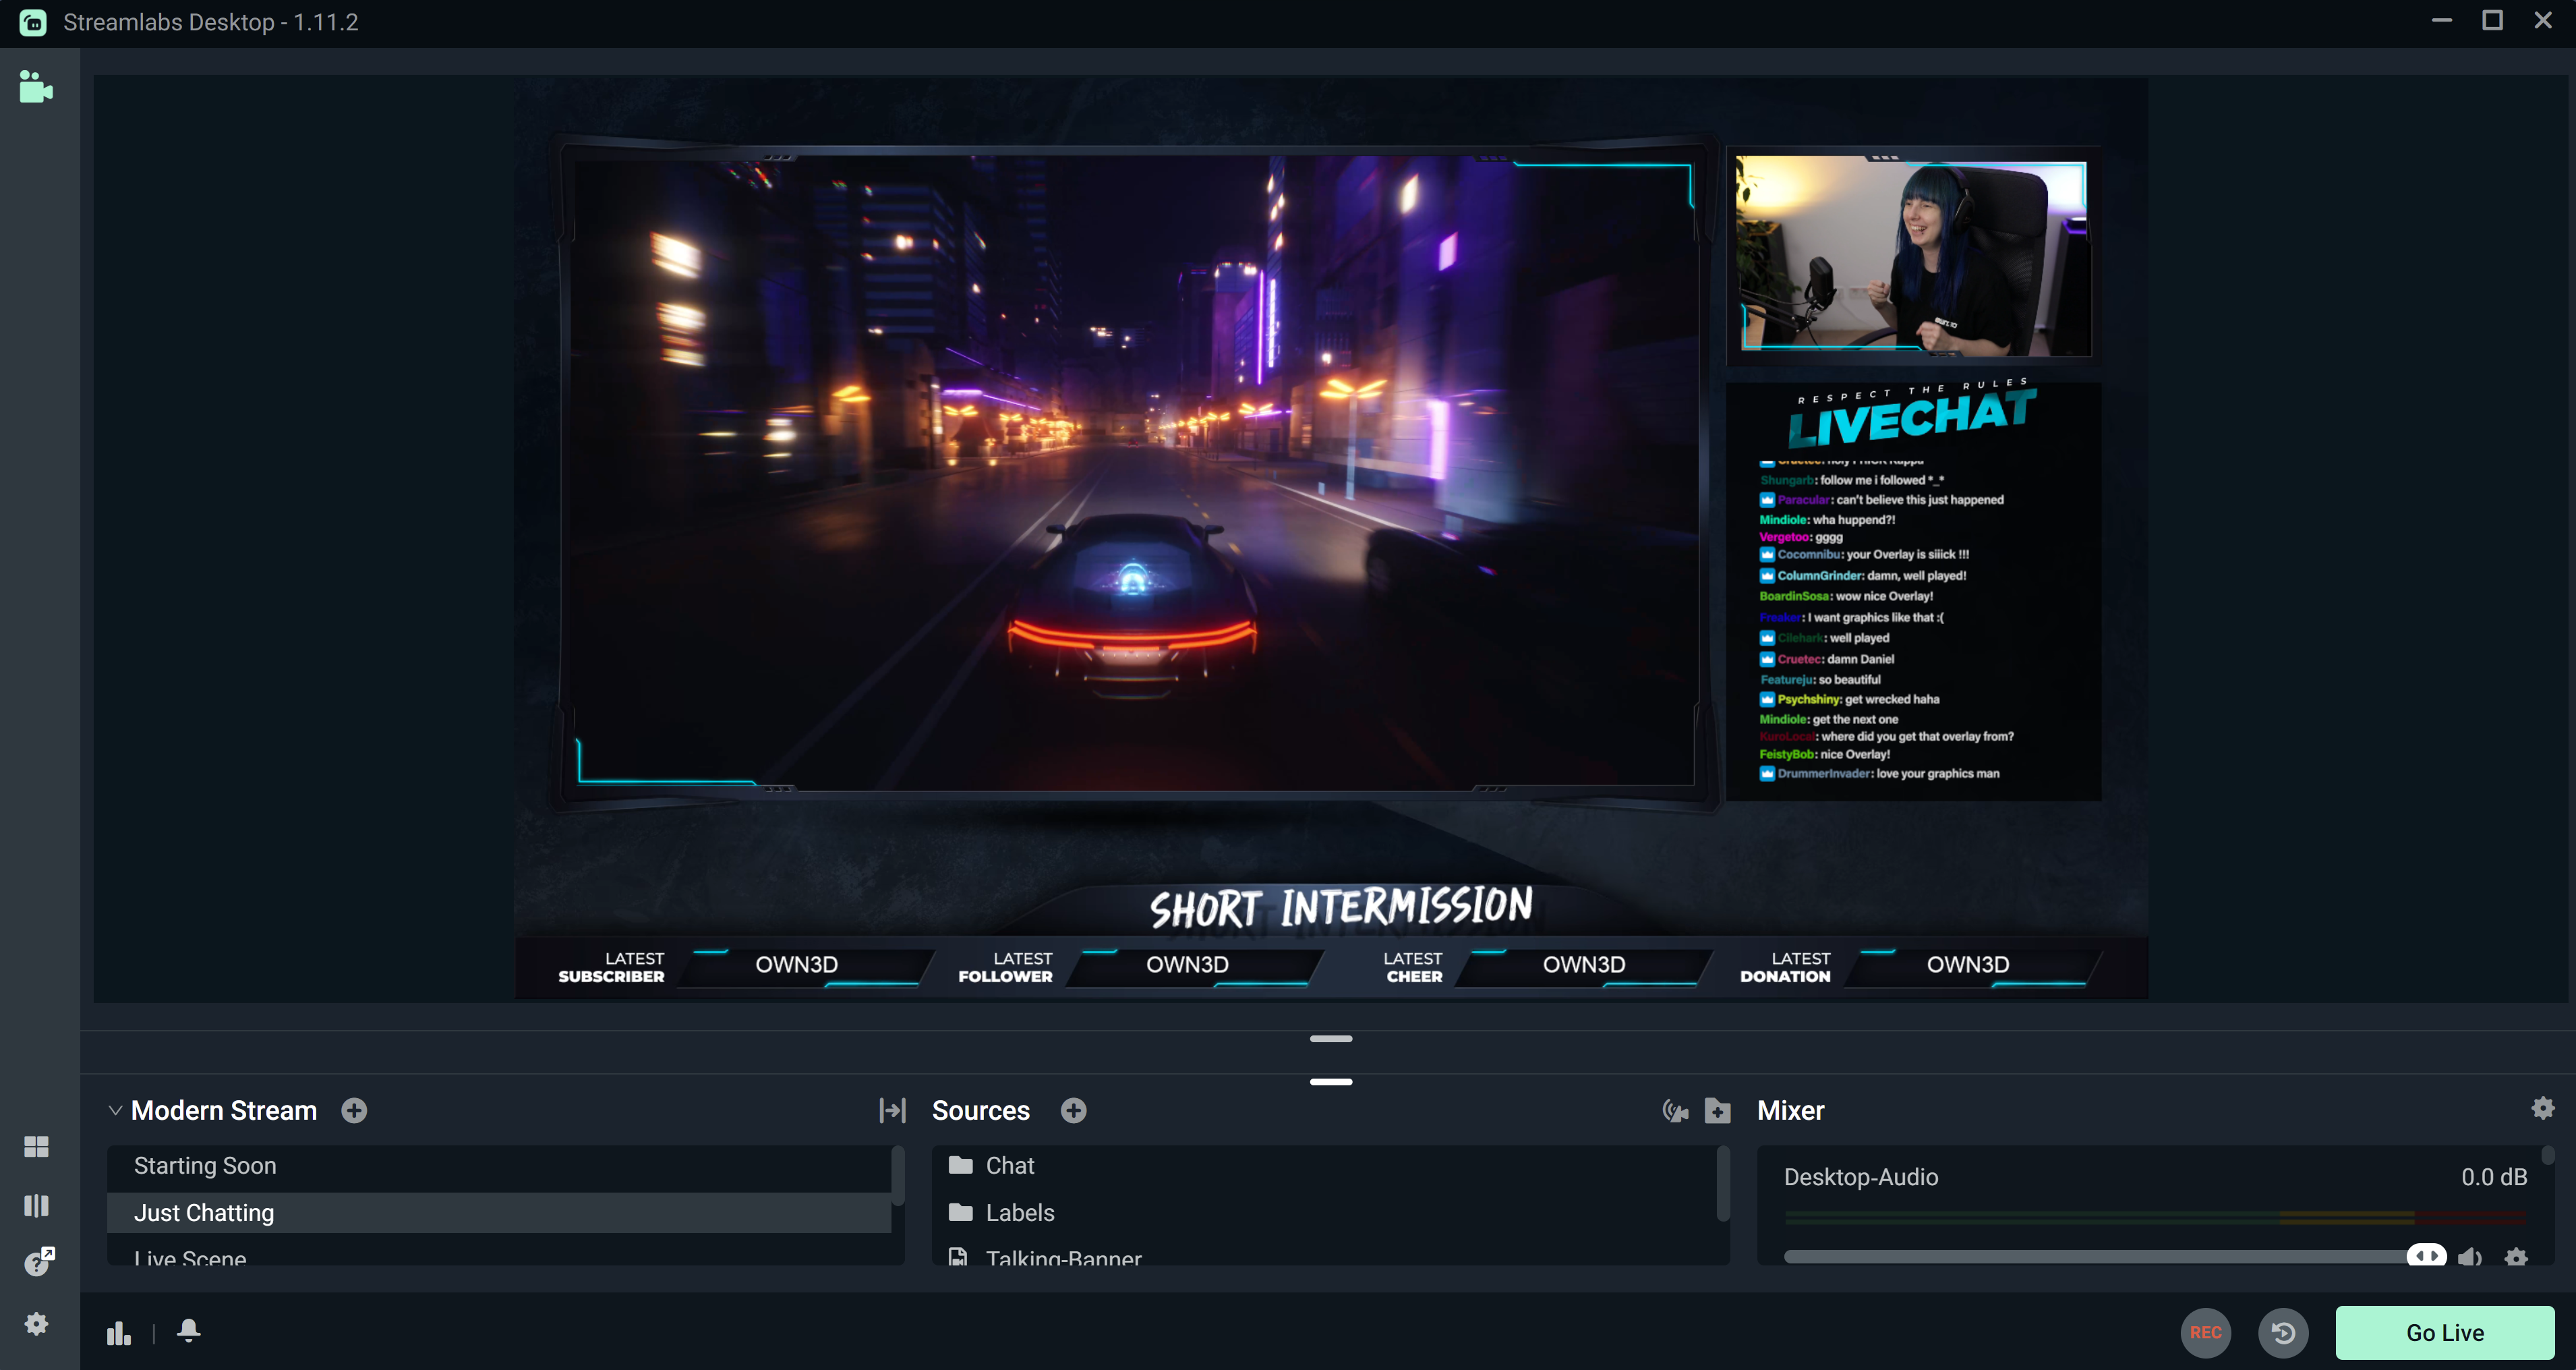Open the Dashboard pop-out icon
The image size is (2576, 1370).
(x=38, y=1262)
